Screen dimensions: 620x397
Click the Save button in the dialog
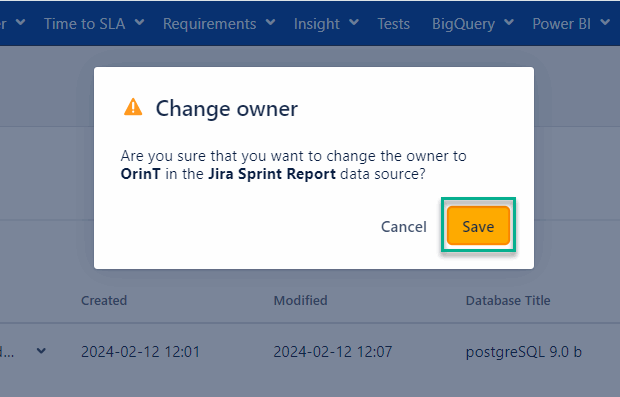(x=478, y=225)
